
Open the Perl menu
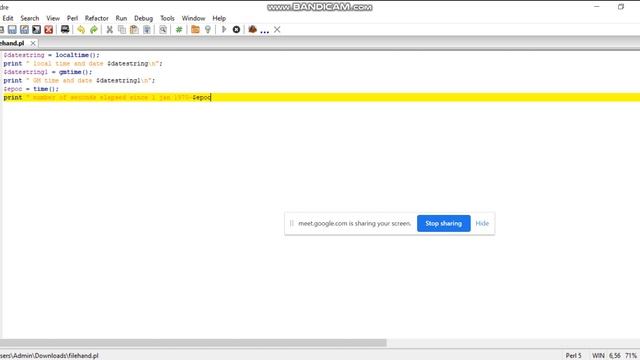(72, 18)
